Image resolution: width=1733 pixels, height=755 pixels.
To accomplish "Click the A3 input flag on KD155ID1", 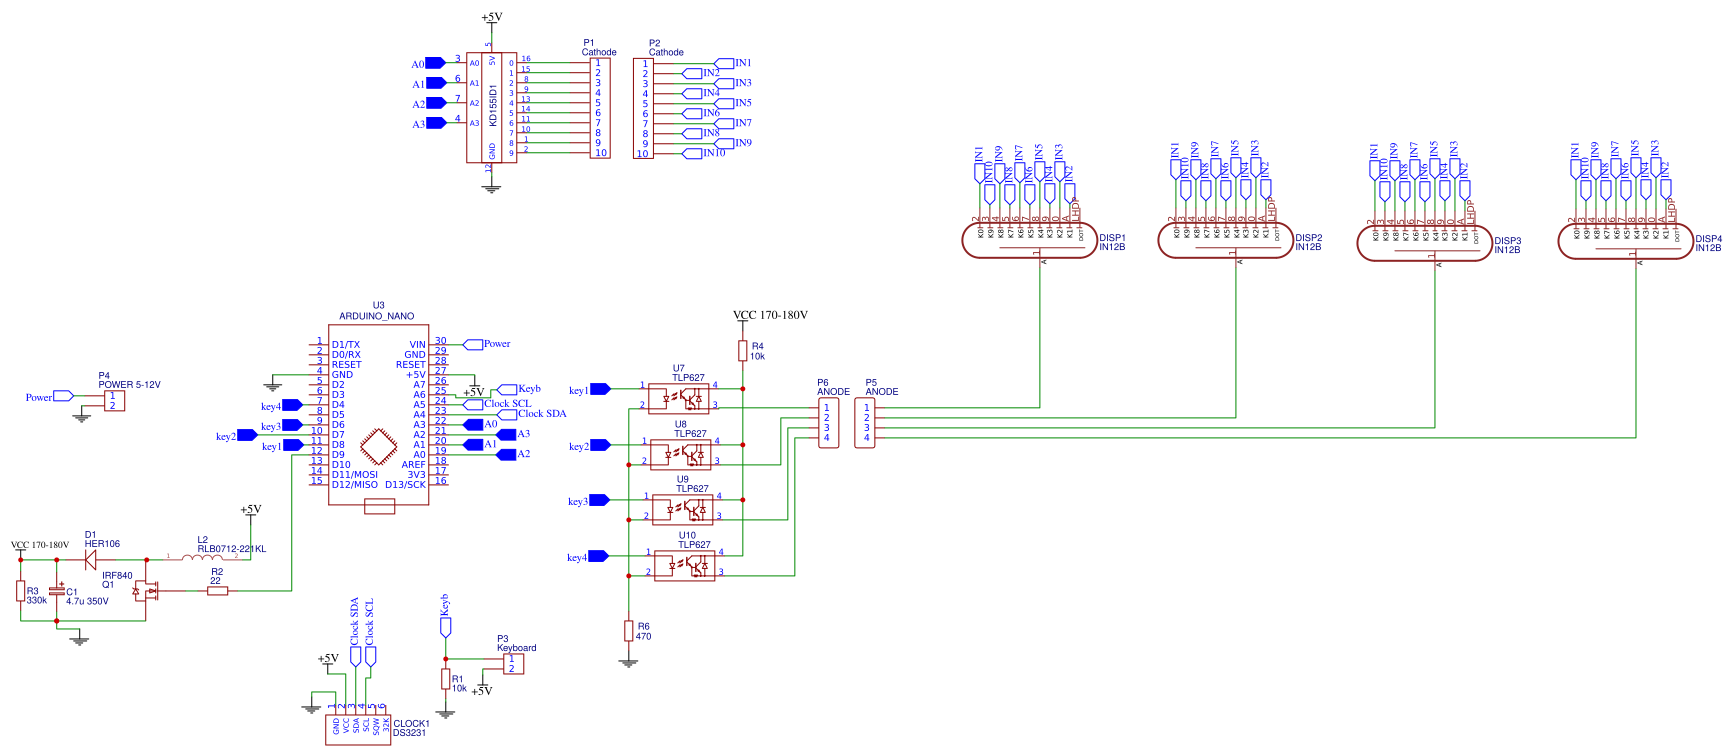I will pyautogui.click(x=429, y=124).
